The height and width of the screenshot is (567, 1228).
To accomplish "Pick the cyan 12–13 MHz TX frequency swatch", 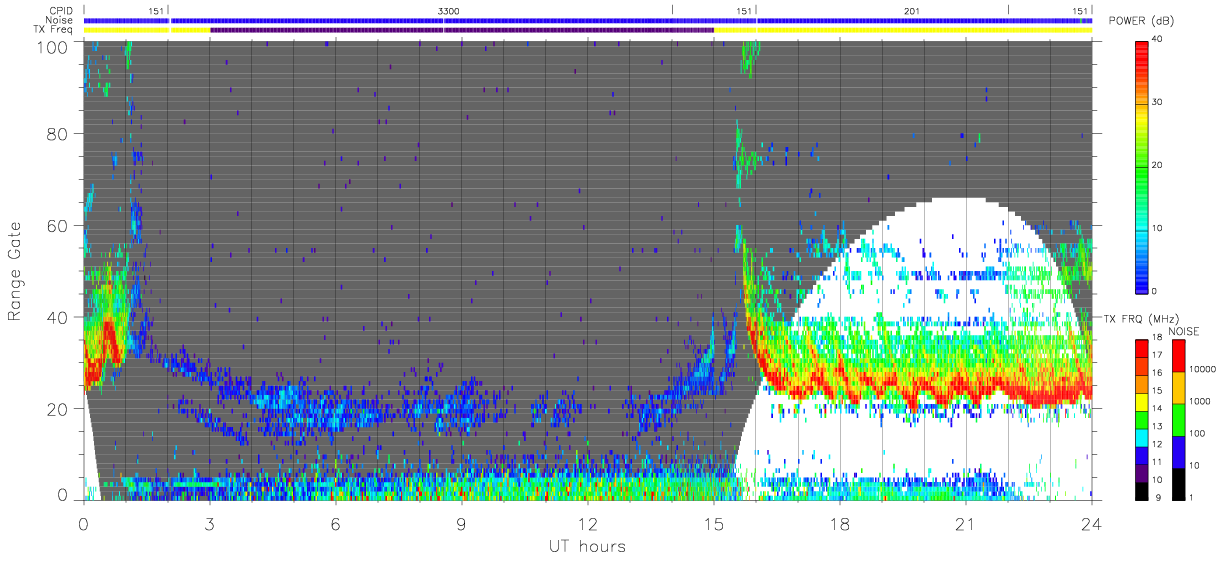I will pos(1141,436).
